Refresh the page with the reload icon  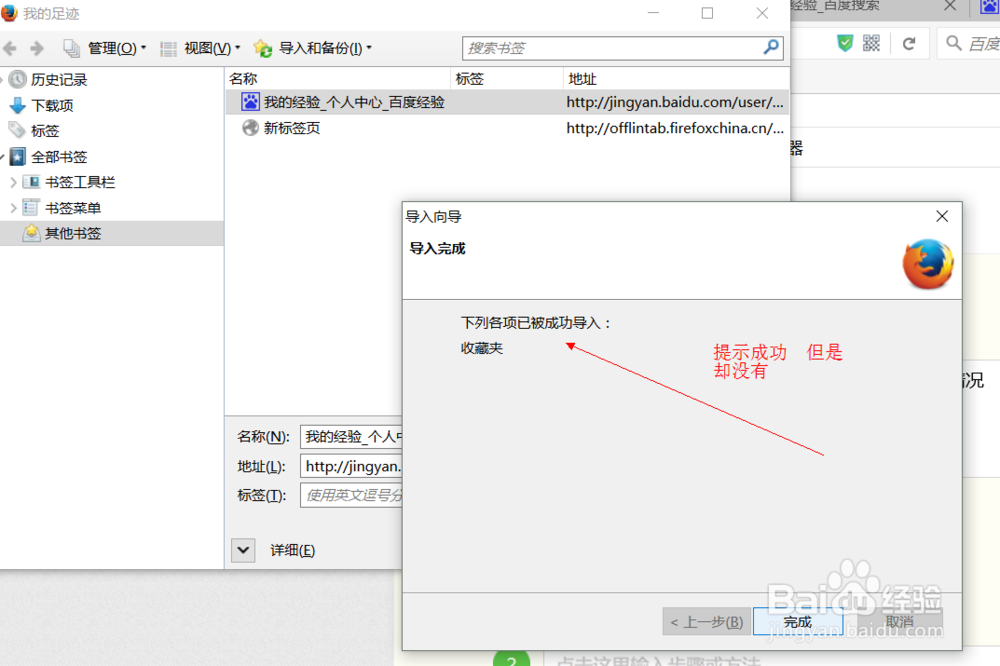[908, 43]
